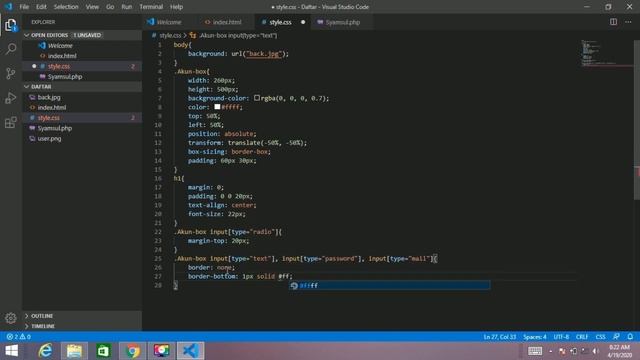
Task: Show hidden system tray icons arrow
Action: (x=551, y=351)
